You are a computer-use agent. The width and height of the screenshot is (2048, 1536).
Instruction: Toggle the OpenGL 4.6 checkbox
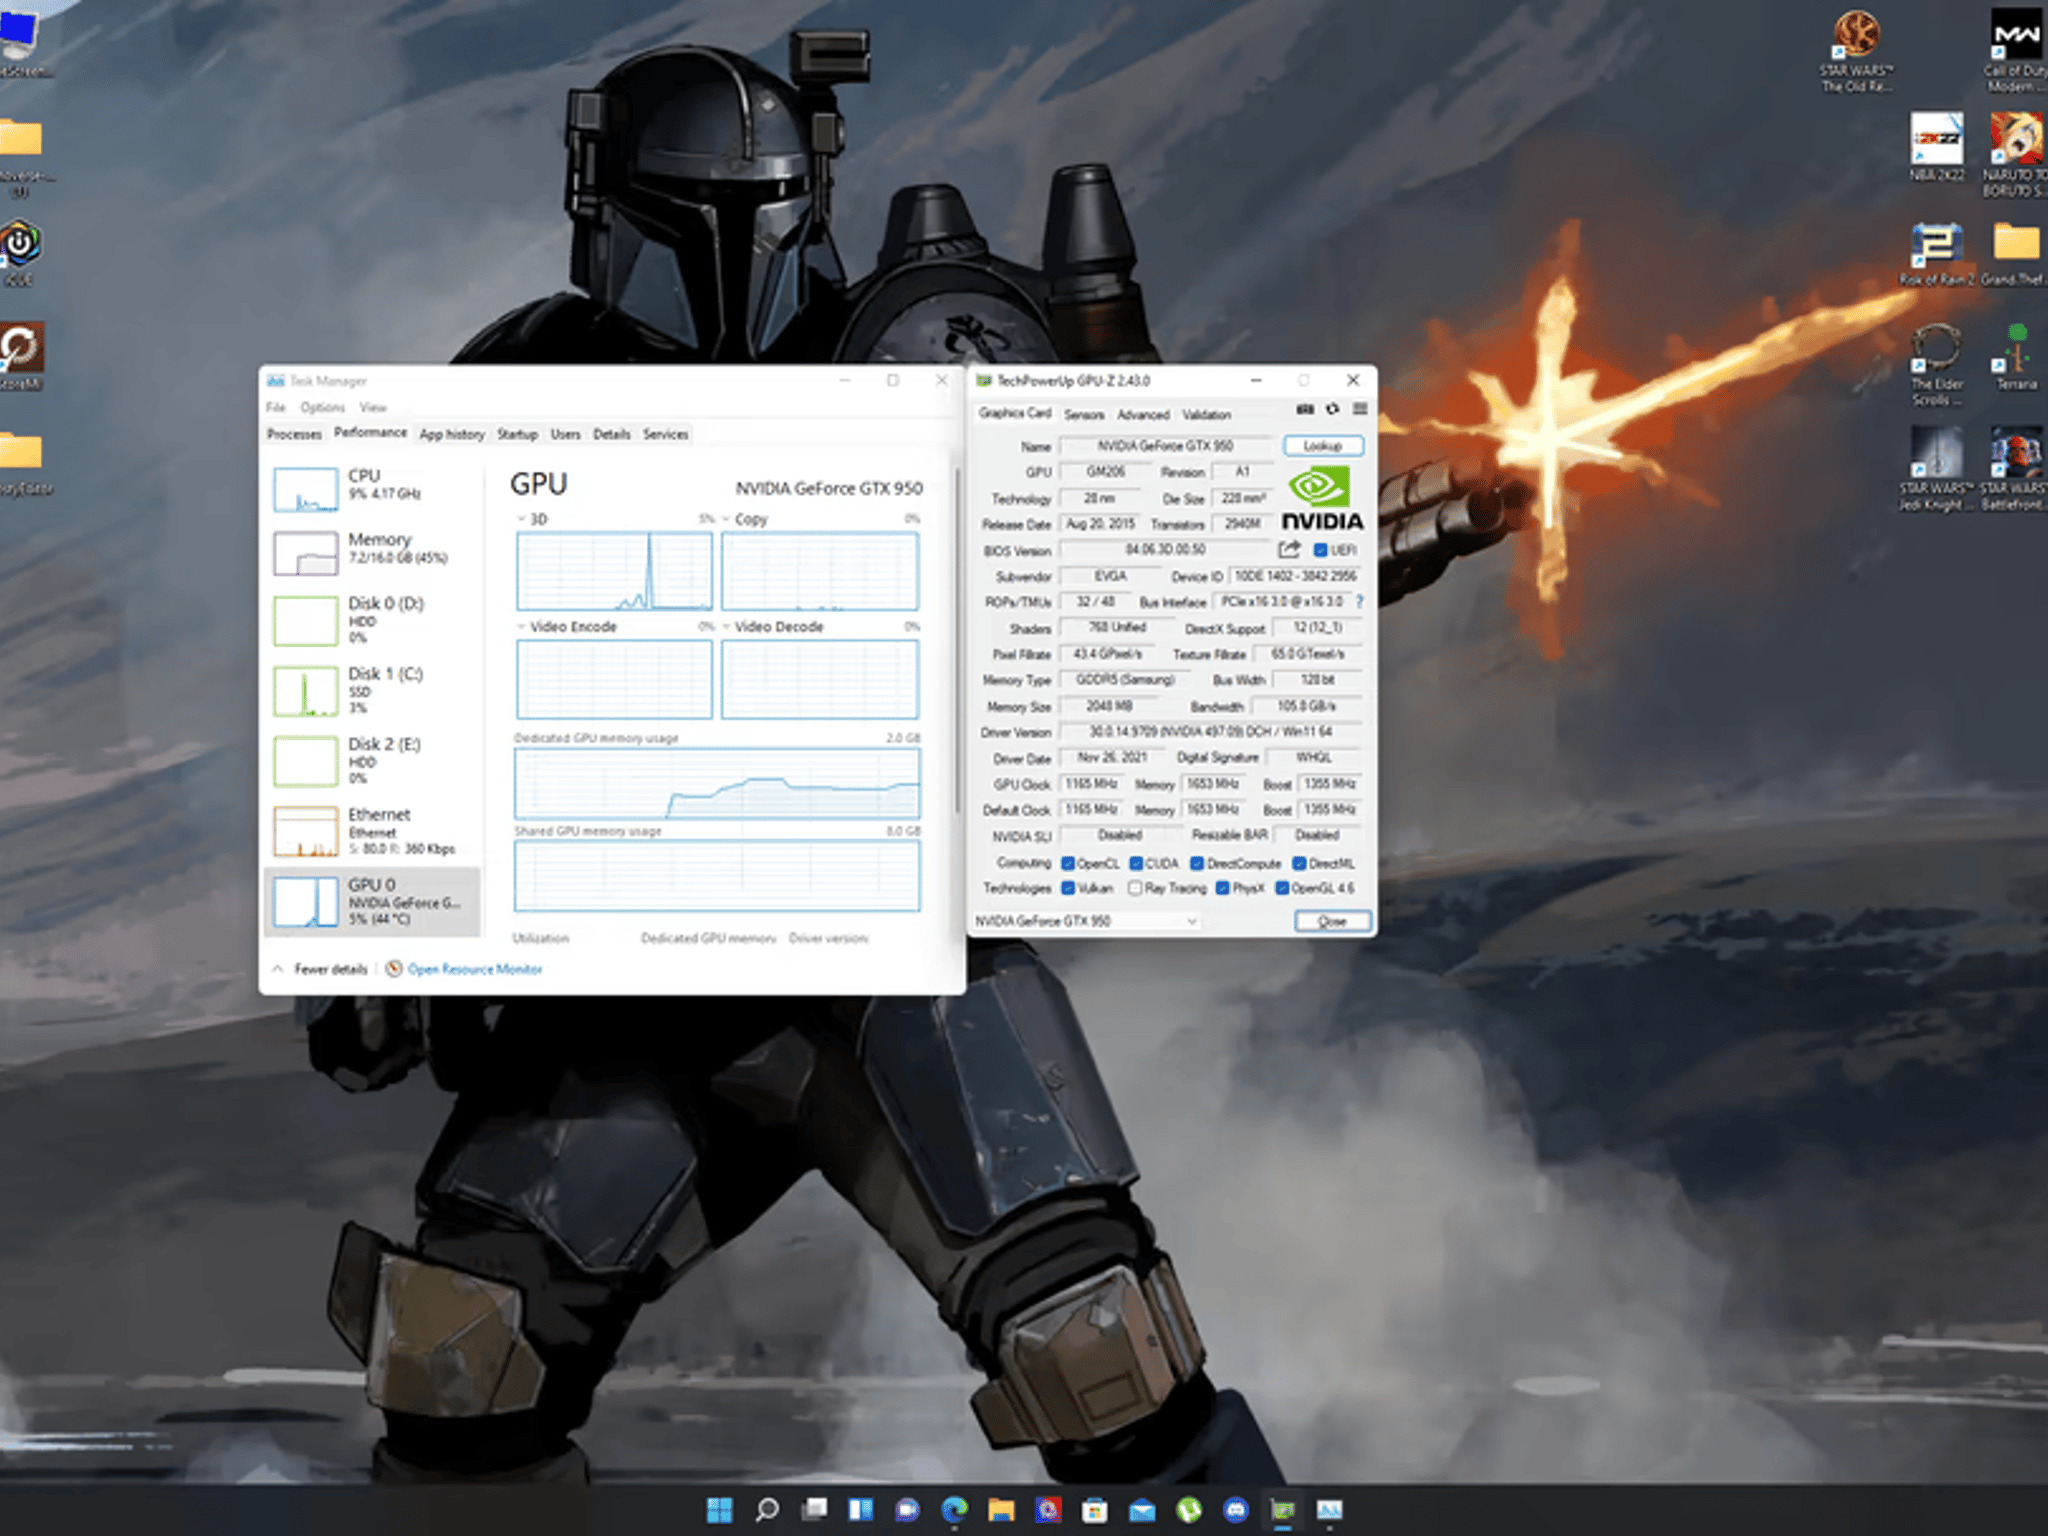[x=1282, y=888]
